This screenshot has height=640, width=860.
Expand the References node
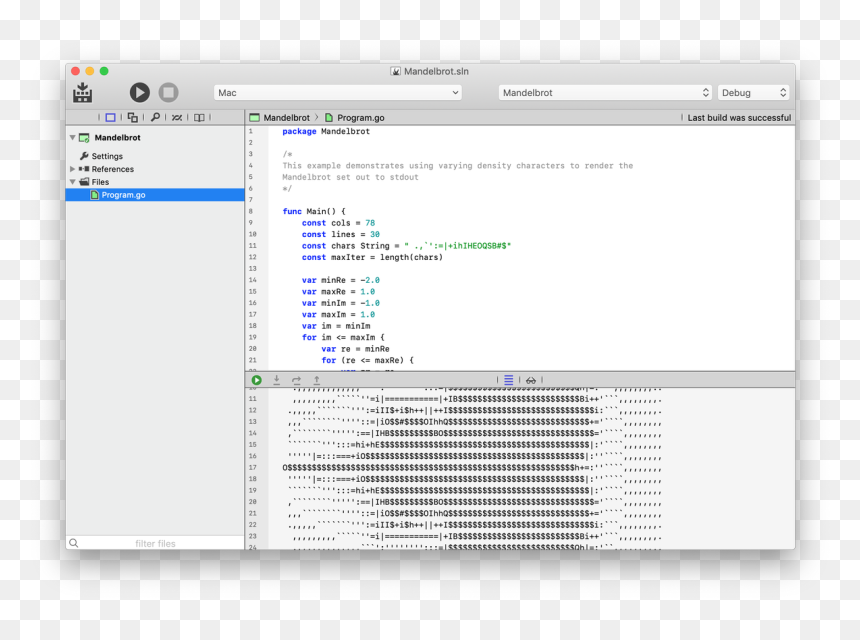[x=72, y=169]
